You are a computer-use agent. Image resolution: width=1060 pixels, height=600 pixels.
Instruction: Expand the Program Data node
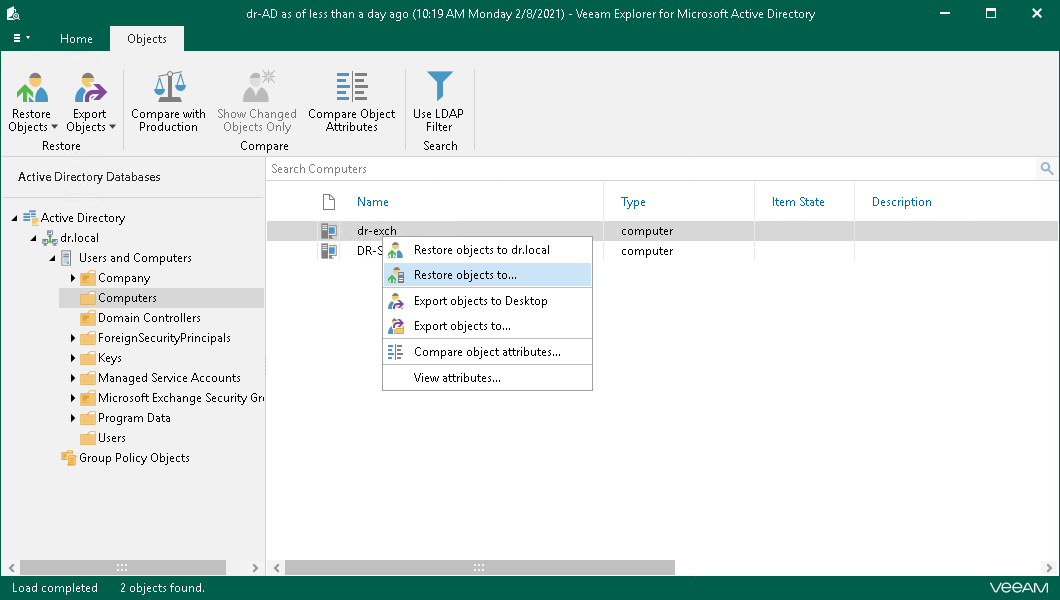73,418
